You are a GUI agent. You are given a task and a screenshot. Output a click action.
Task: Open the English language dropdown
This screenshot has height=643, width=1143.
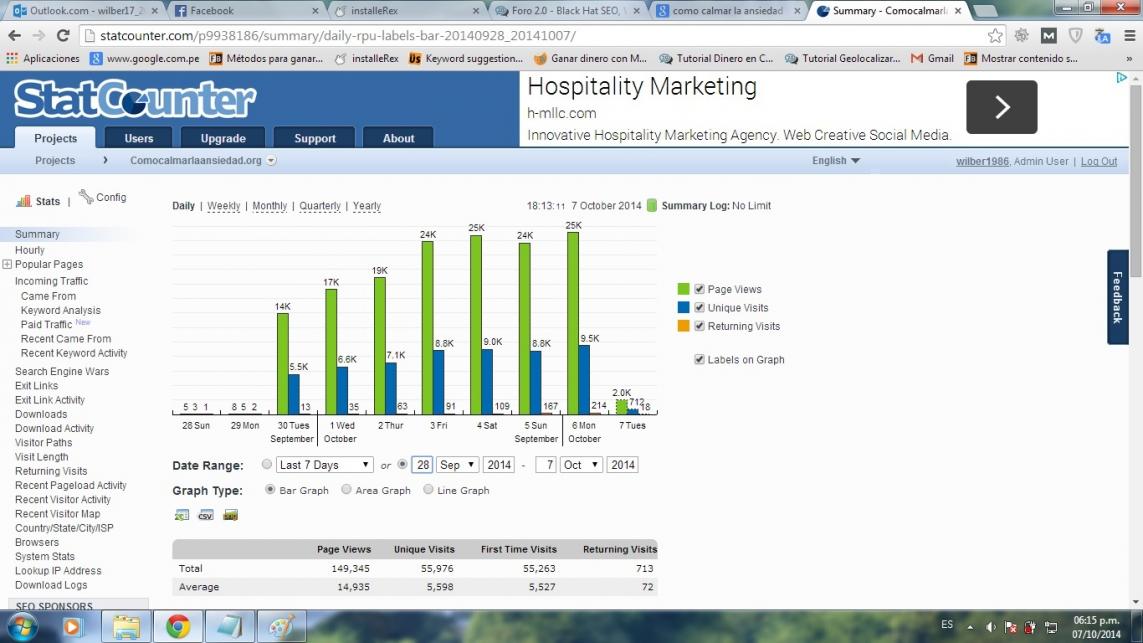(x=835, y=161)
